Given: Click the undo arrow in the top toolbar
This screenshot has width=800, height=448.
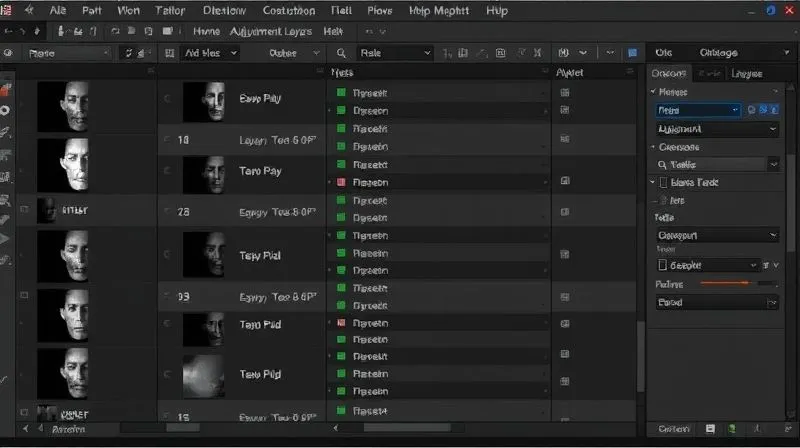Looking at the screenshot, I should click(x=9, y=32).
